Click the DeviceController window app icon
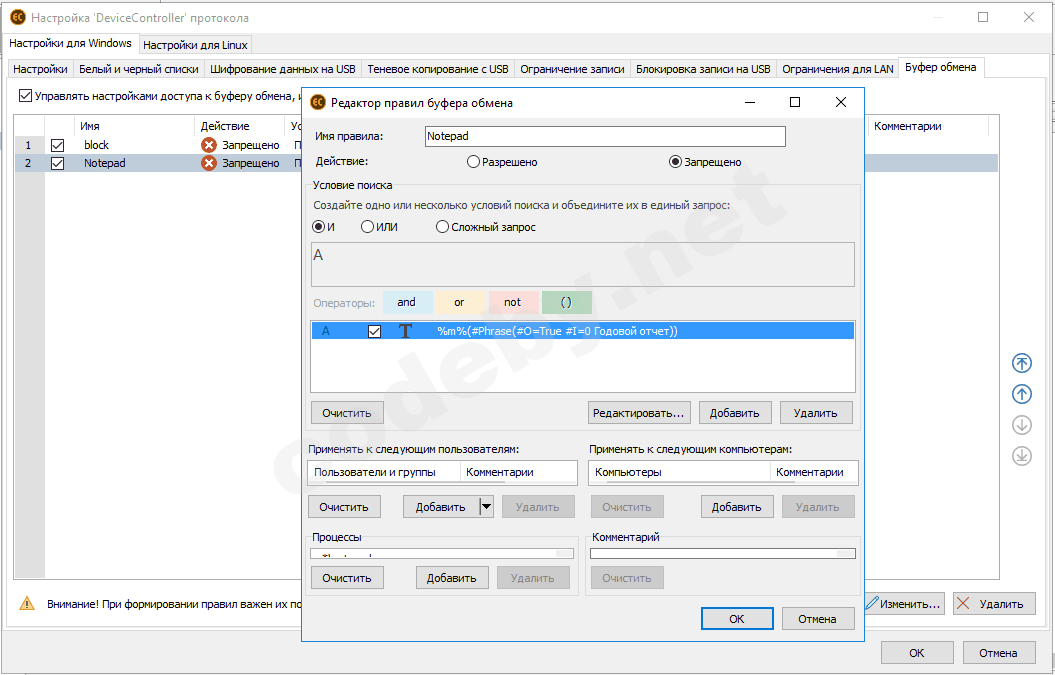This screenshot has height=675, width=1055. (x=18, y=17)
